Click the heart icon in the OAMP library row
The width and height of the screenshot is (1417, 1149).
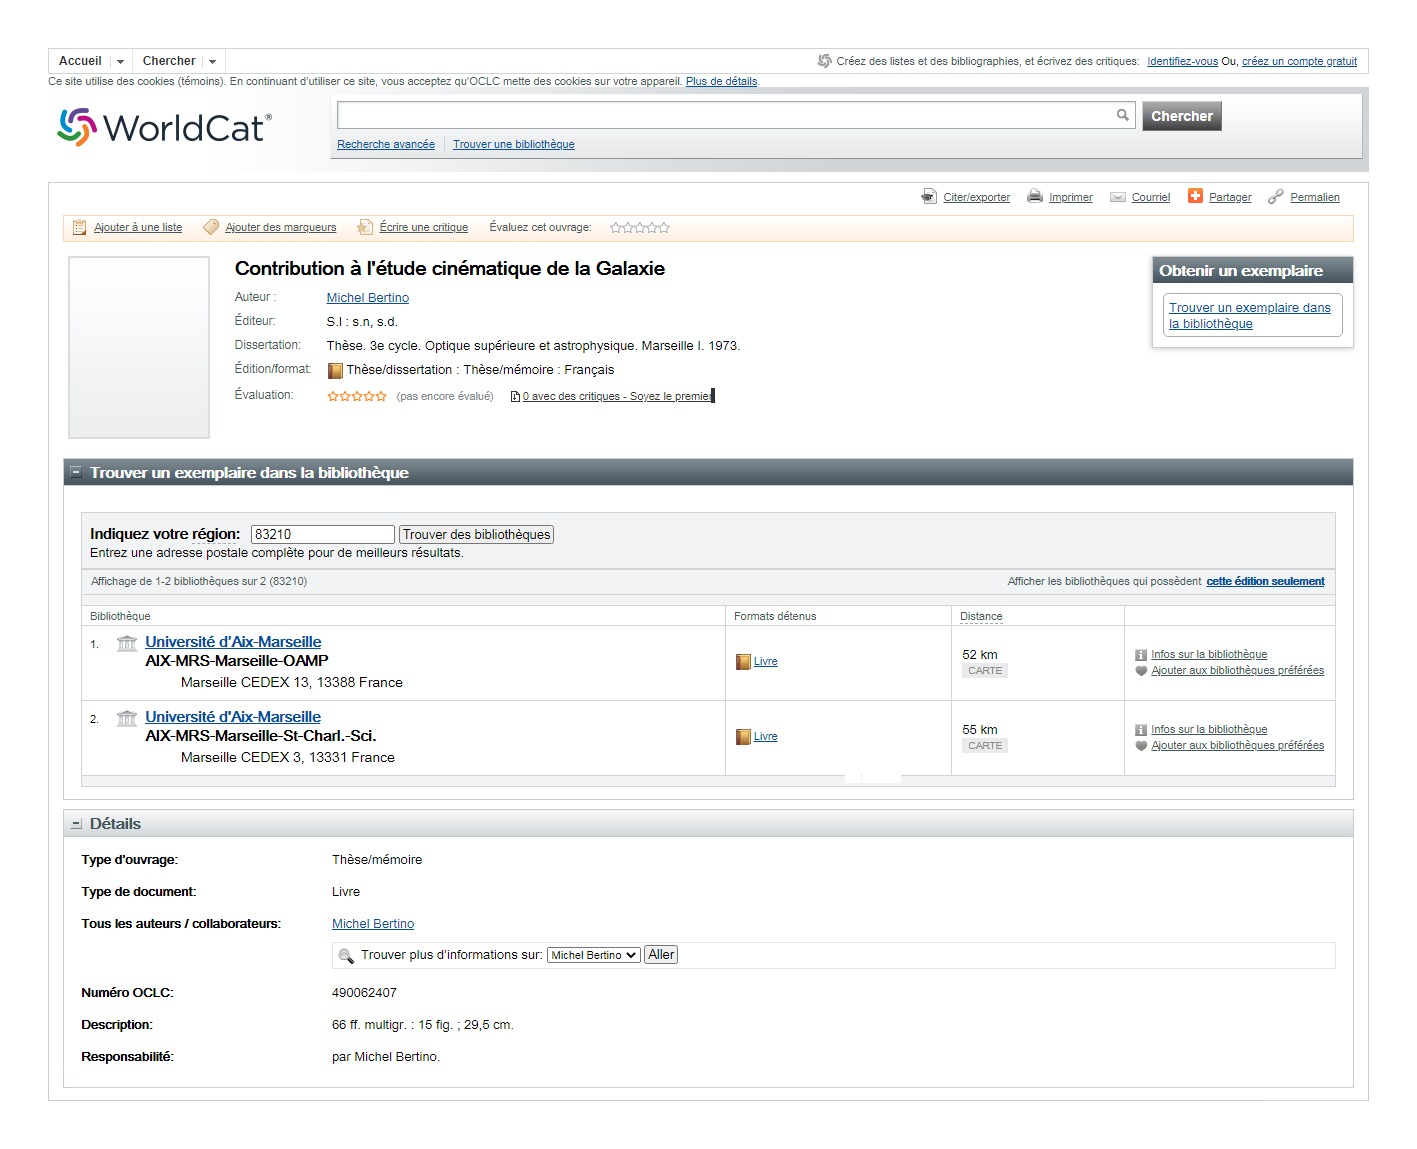click(1141, 671)
